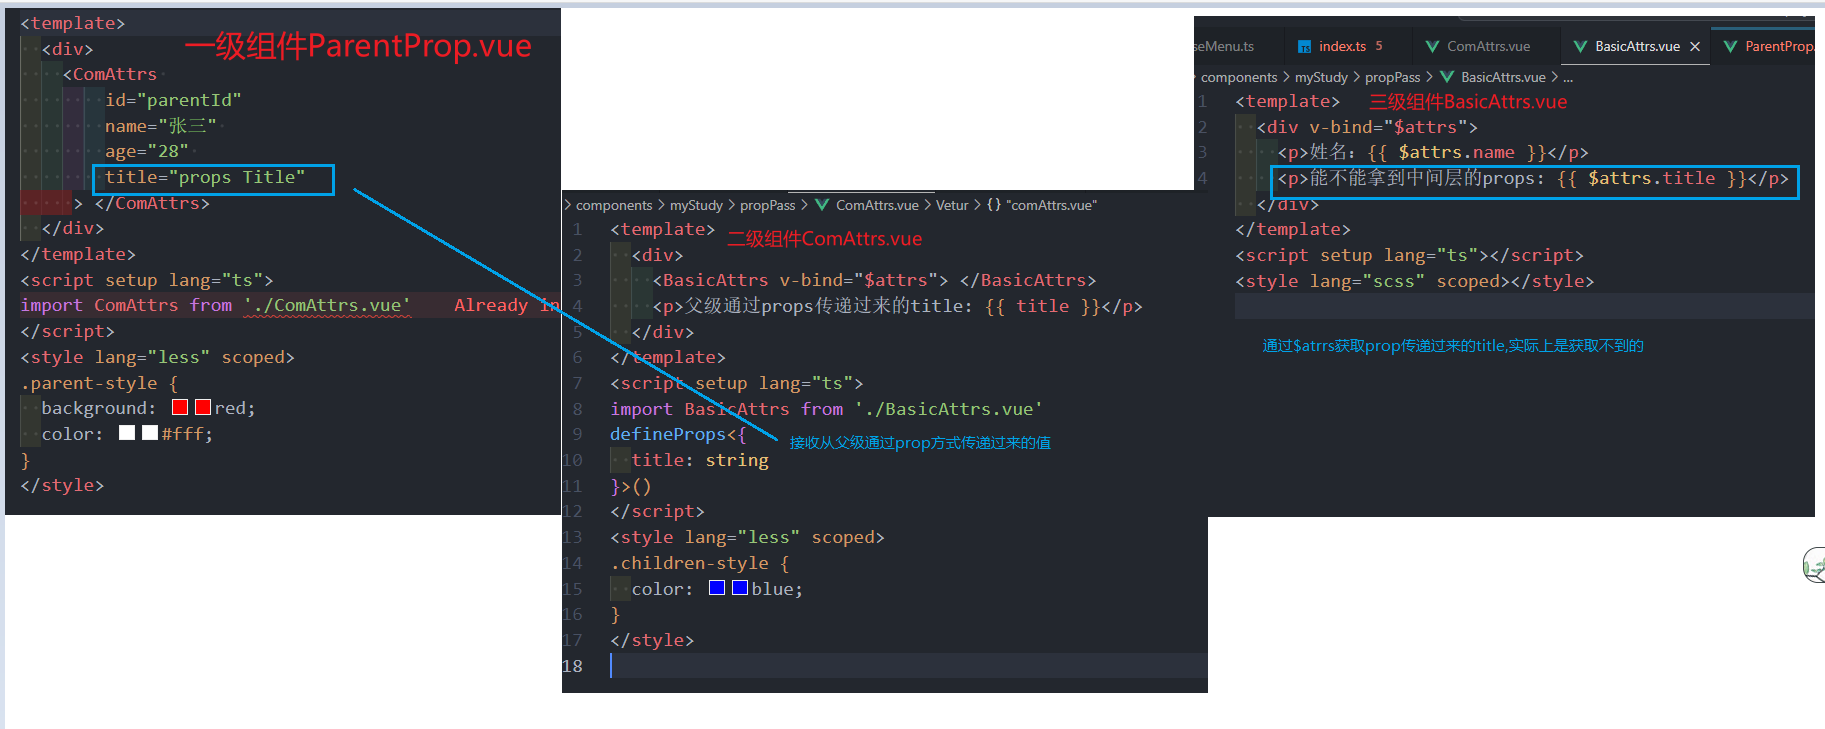Click the braces symbol icon before "comAttrs.vue" breadcrumb
1825x729 pixels.
pos(994,205)
